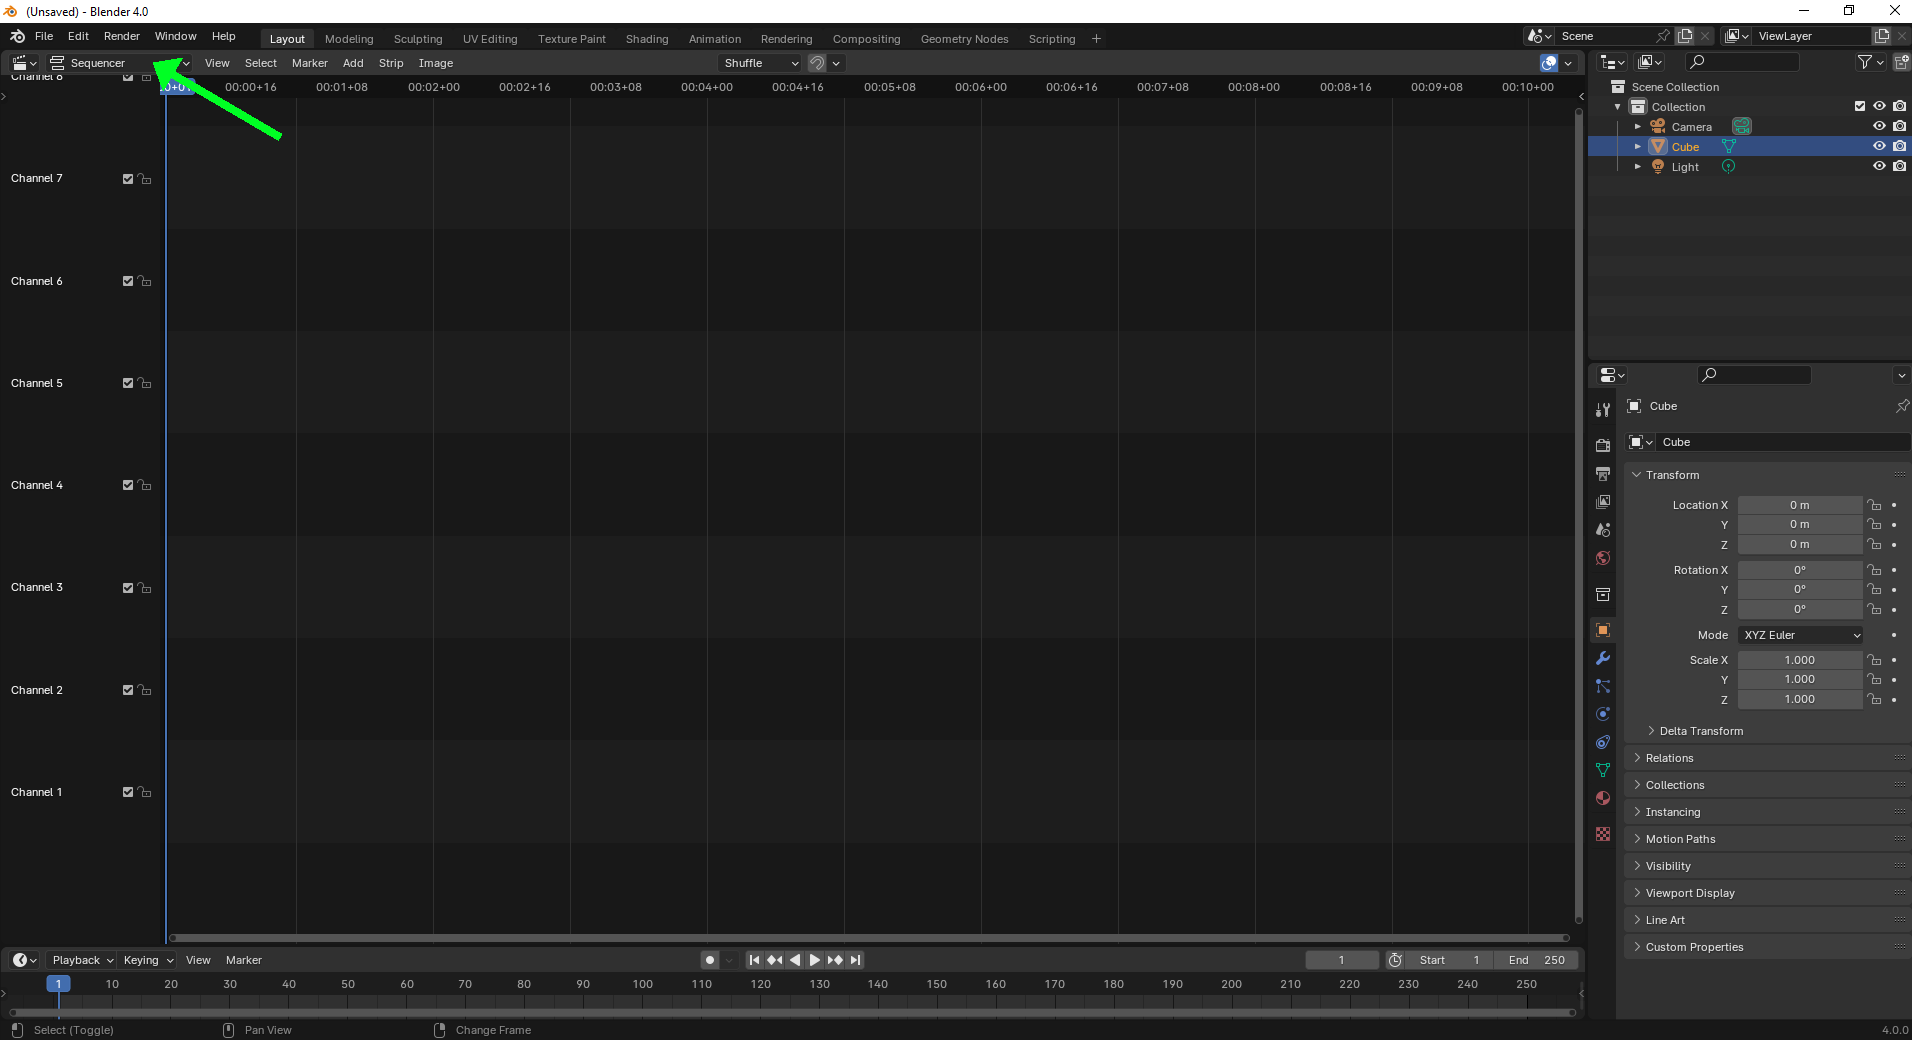Open the Collection properties tab
1912x1040 pixels.
1603,594
